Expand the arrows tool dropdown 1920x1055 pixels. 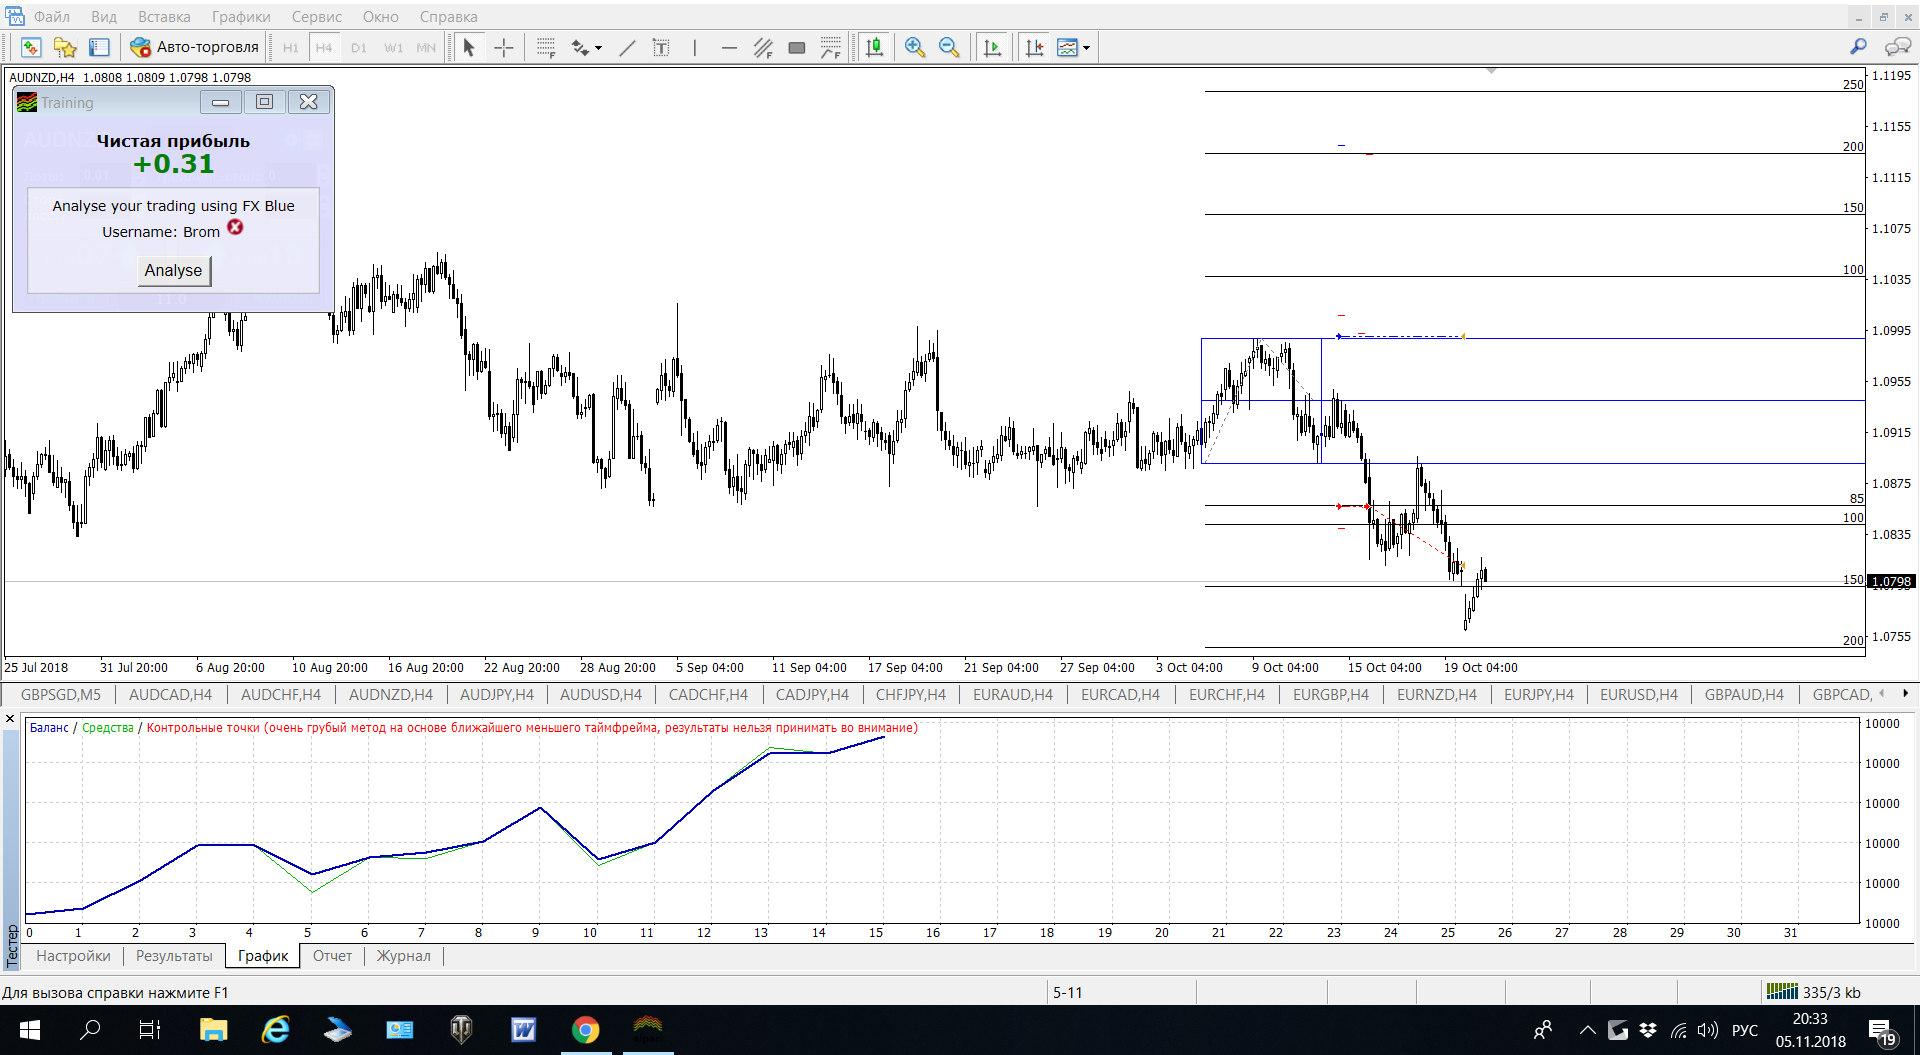click(x=599, y=47)
